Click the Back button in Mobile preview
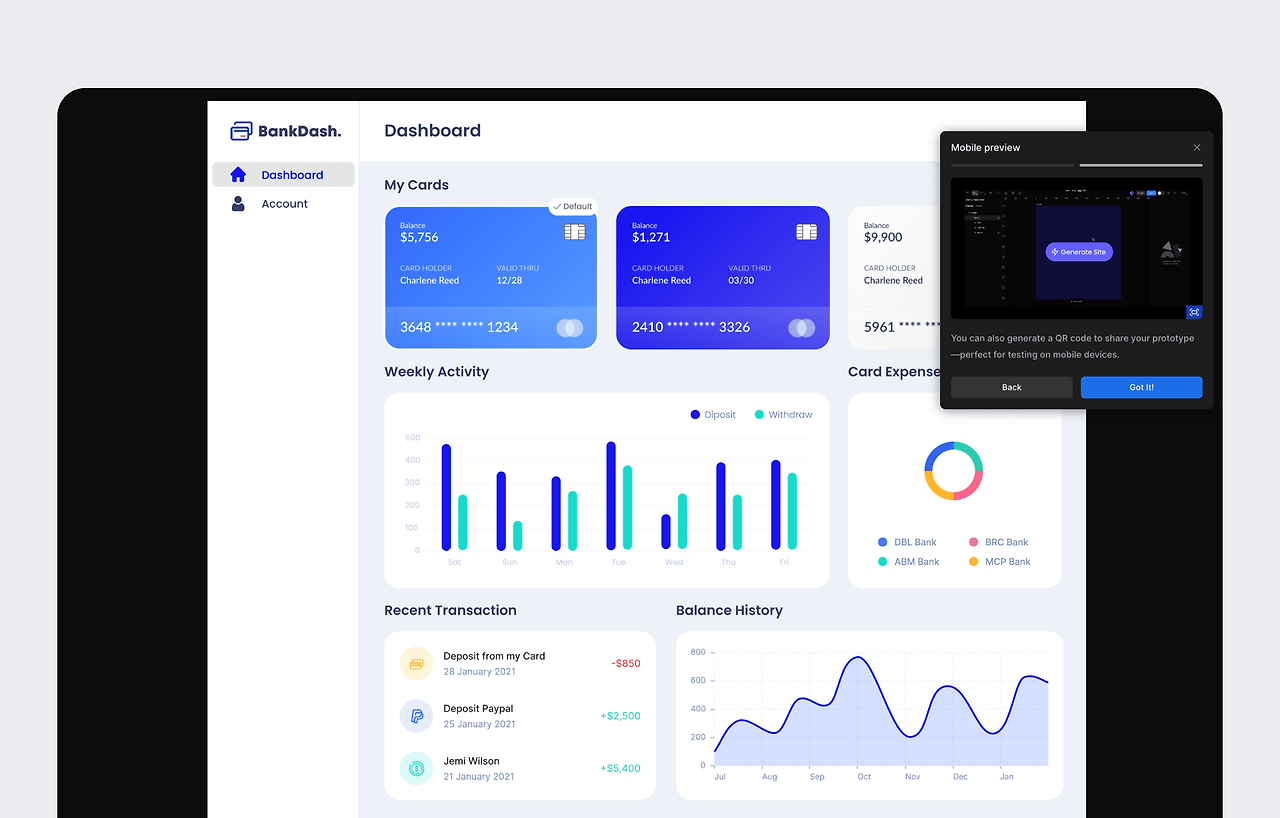The height and width of the screenshot is (818, 1280). pyautogui.click(x=1011, y=387)
